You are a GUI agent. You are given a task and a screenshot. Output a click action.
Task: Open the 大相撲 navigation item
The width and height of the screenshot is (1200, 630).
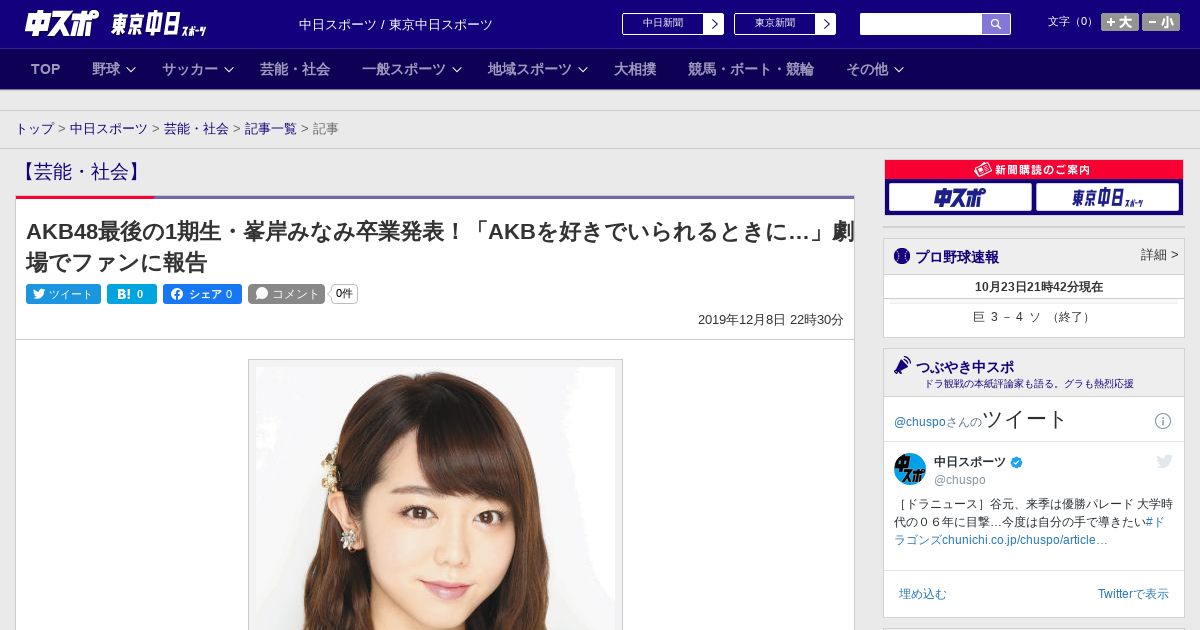point(635,69)
